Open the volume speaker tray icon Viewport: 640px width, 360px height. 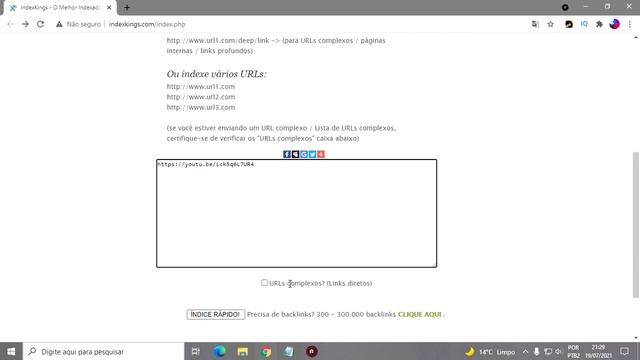[558, 351]
